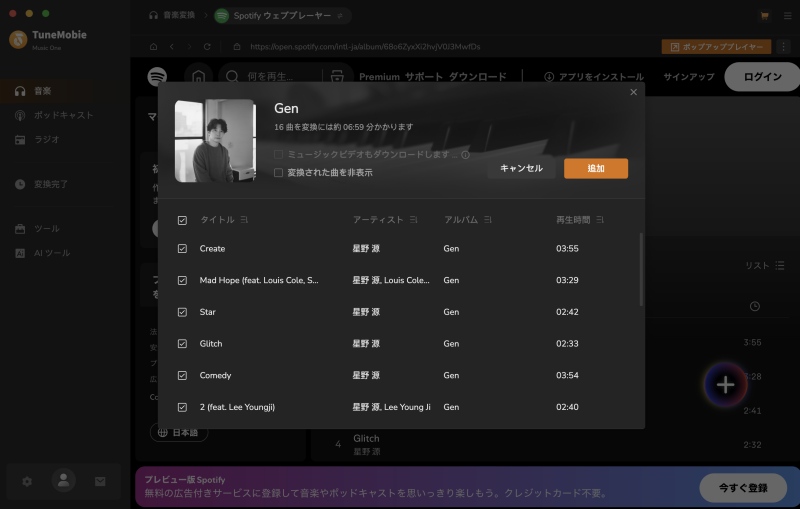
Task: Uncheck the Glitch track checkbox
Action: point(182,344)
